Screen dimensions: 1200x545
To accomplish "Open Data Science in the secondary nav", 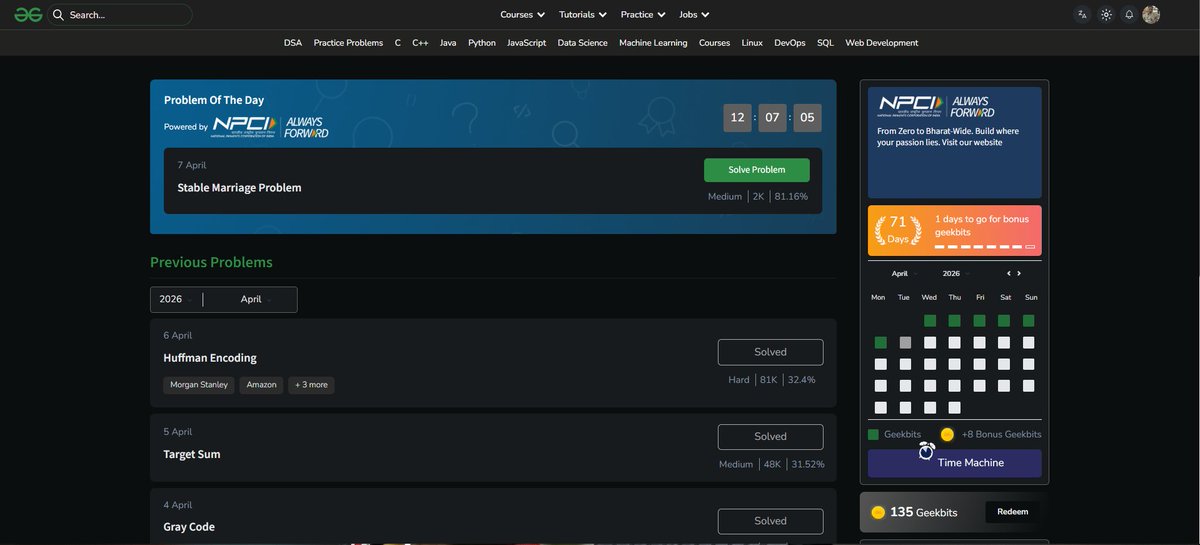I will [x=583, y=43].
